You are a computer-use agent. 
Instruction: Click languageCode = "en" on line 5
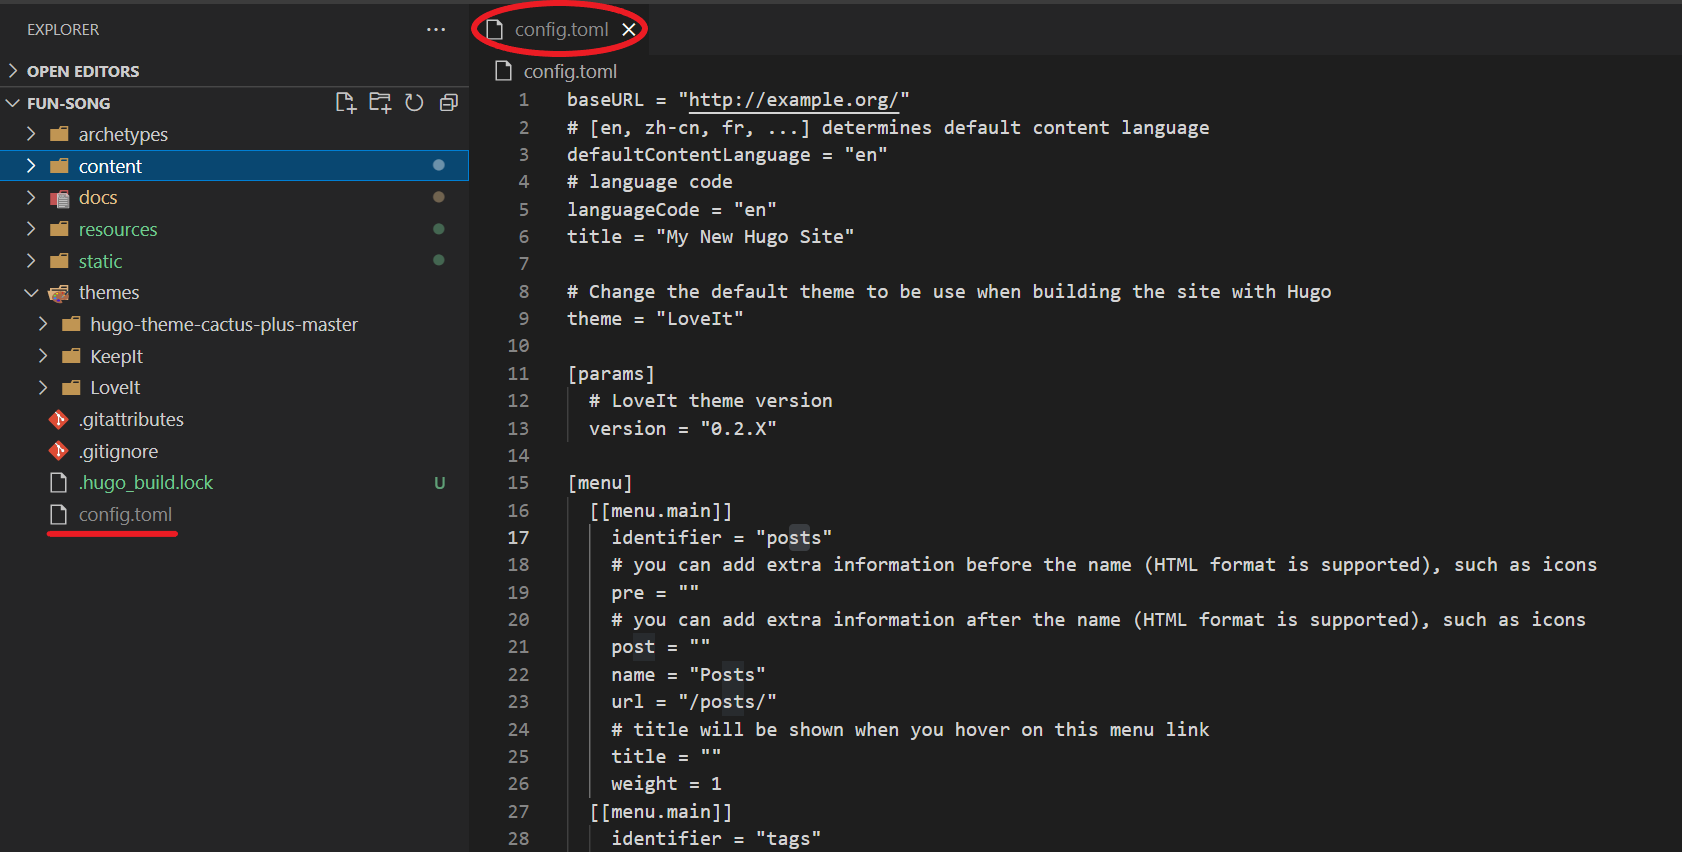672,210
